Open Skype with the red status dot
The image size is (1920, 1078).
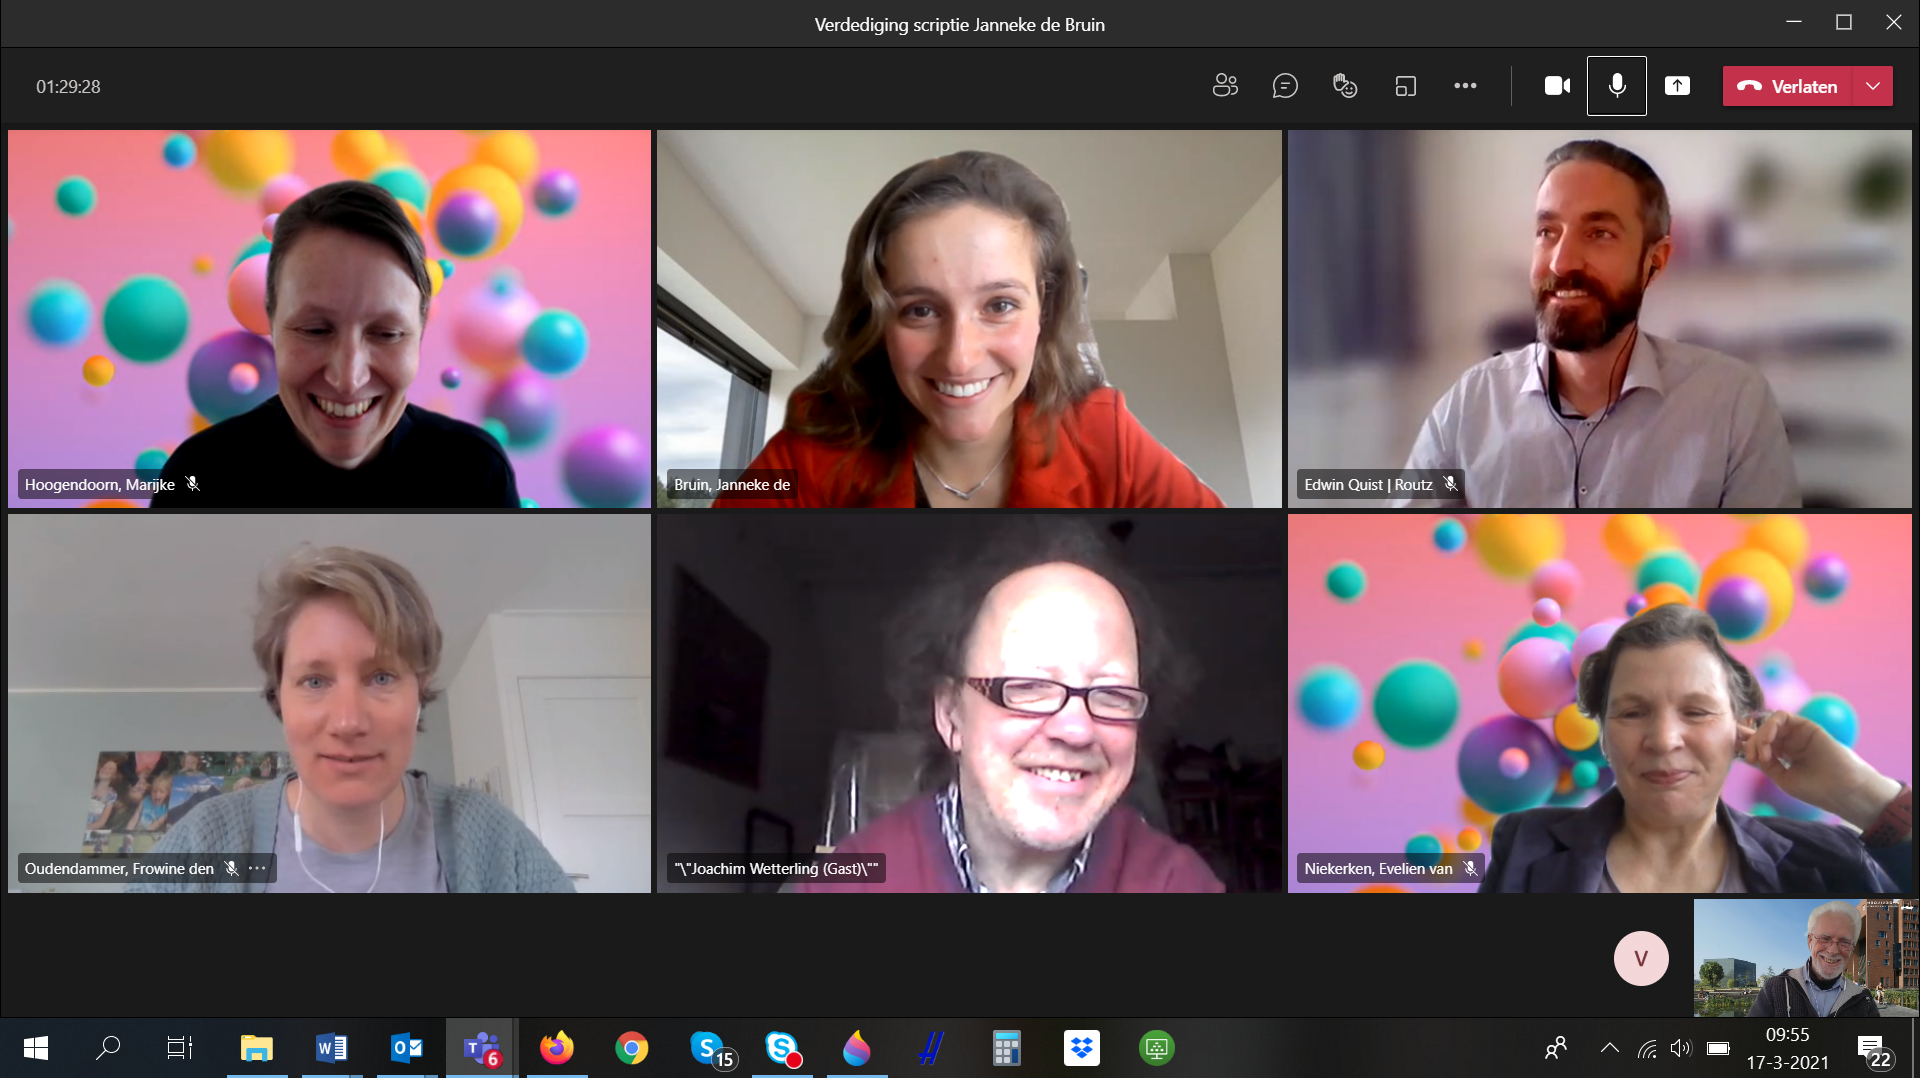click(783, 1048)
